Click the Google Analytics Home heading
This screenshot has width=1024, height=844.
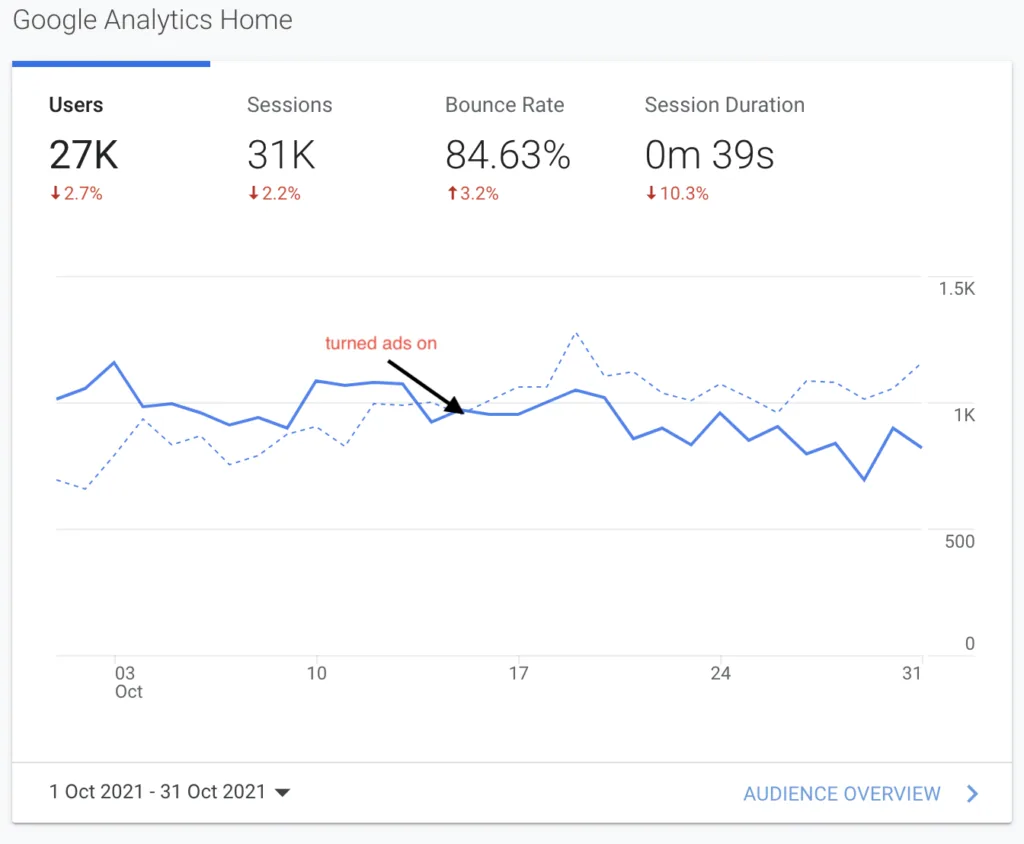click(153, 20)
